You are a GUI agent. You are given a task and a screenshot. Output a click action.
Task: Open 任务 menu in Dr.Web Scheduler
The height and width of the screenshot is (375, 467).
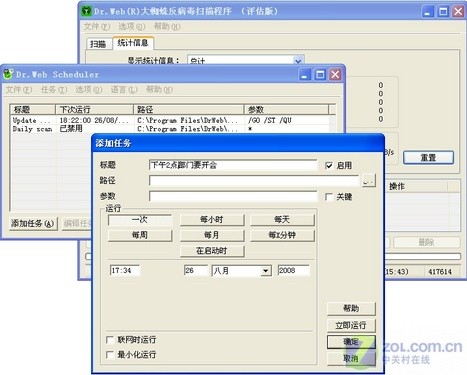(x=54, y=89)
